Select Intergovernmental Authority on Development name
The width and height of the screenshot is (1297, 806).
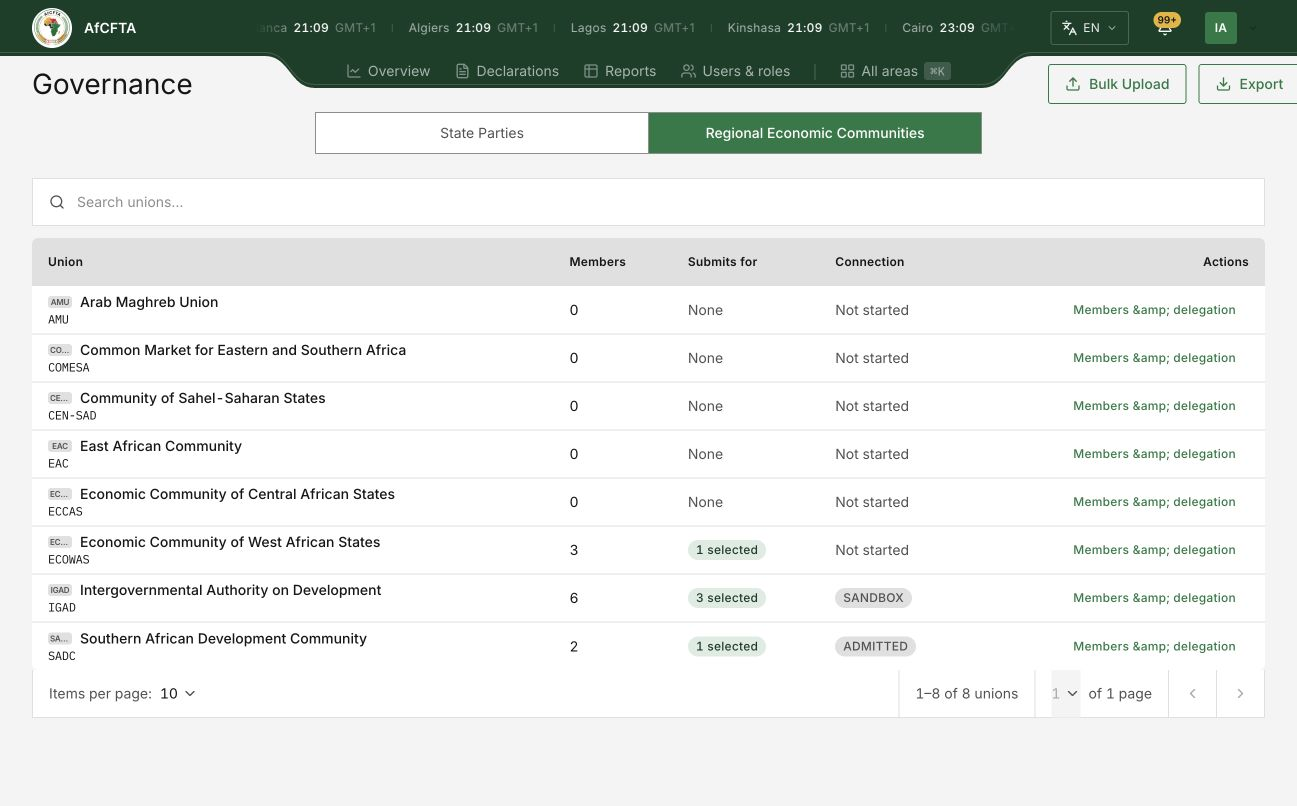click(231, 590)
